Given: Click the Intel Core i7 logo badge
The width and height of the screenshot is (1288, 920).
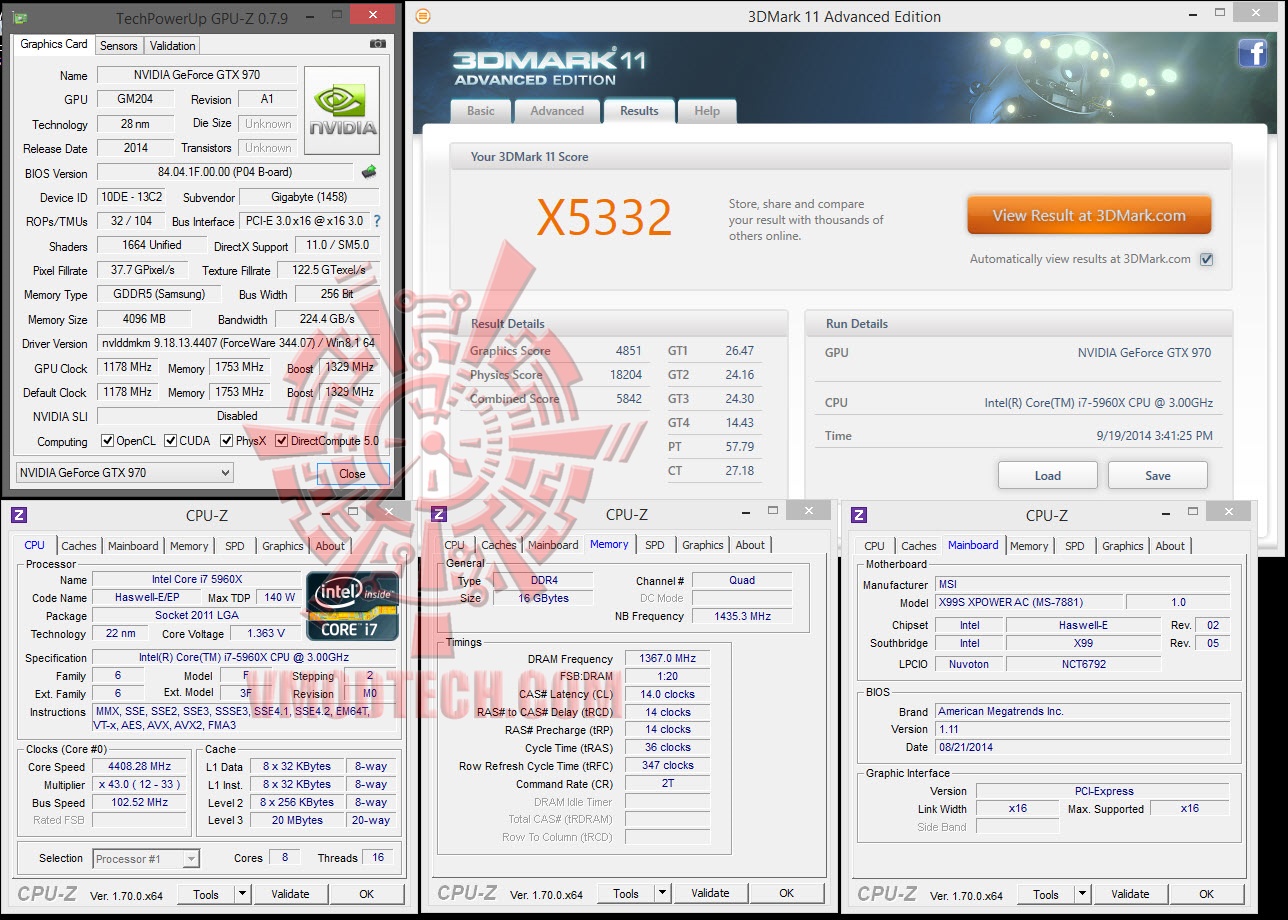Looking at the screenshot, I should (x=352, y=606).
